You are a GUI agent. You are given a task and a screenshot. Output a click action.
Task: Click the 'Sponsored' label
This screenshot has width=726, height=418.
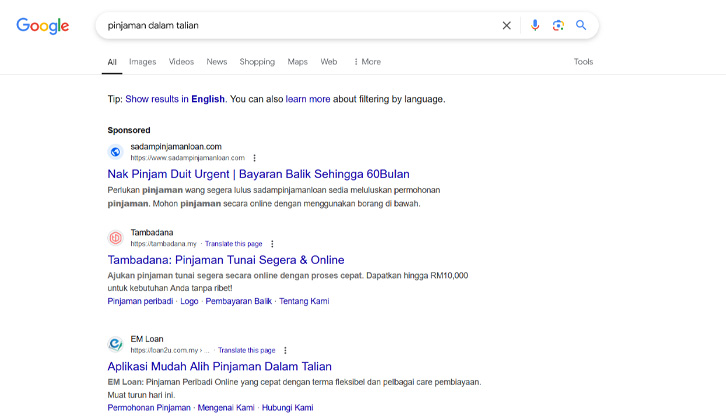click(129, 130)
